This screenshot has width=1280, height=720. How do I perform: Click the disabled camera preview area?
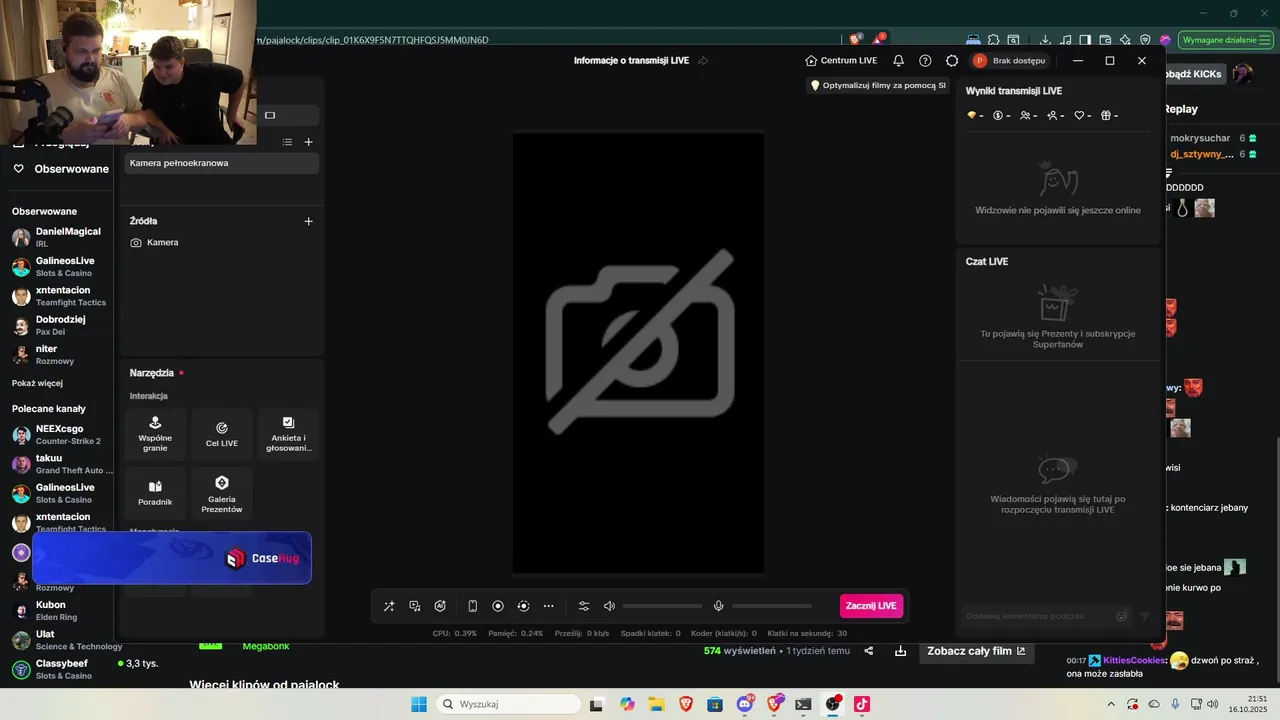(x=638, y=354)
